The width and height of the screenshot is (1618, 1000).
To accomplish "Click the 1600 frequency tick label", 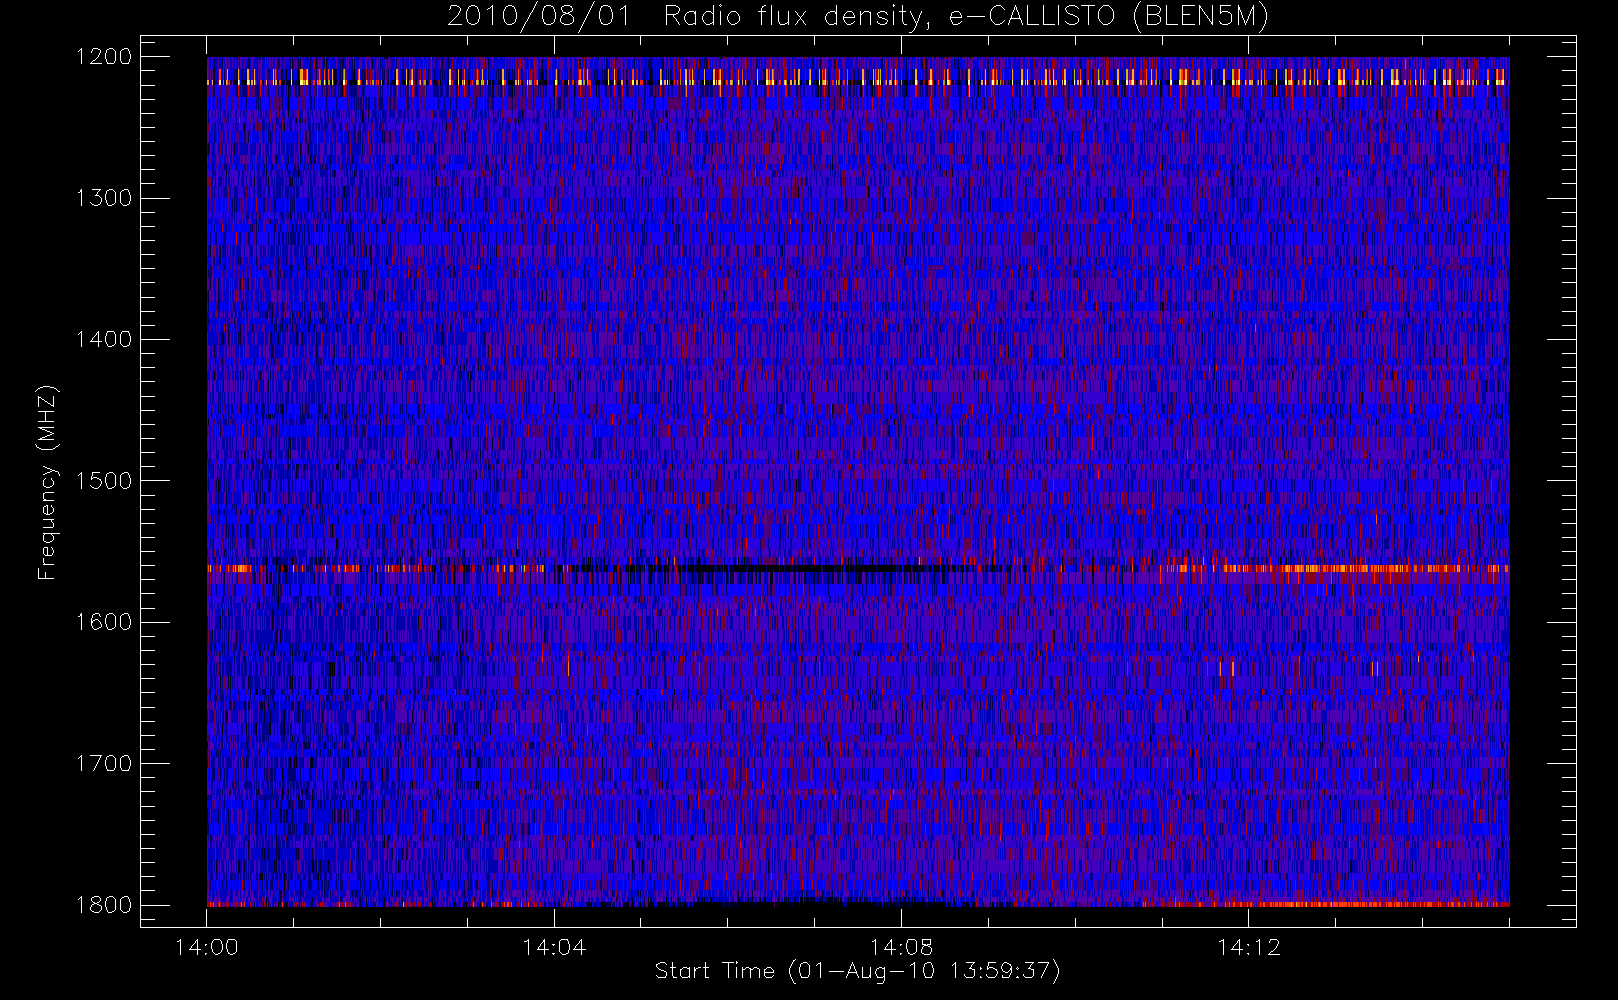I will point(105,622).
